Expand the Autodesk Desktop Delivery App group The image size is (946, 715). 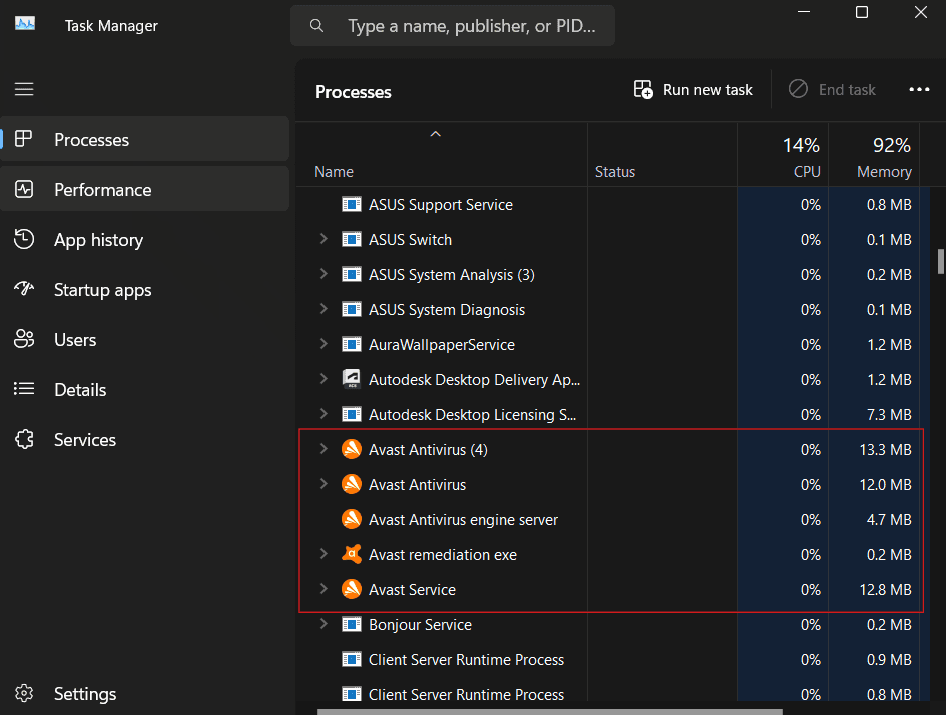coord(323,379)
